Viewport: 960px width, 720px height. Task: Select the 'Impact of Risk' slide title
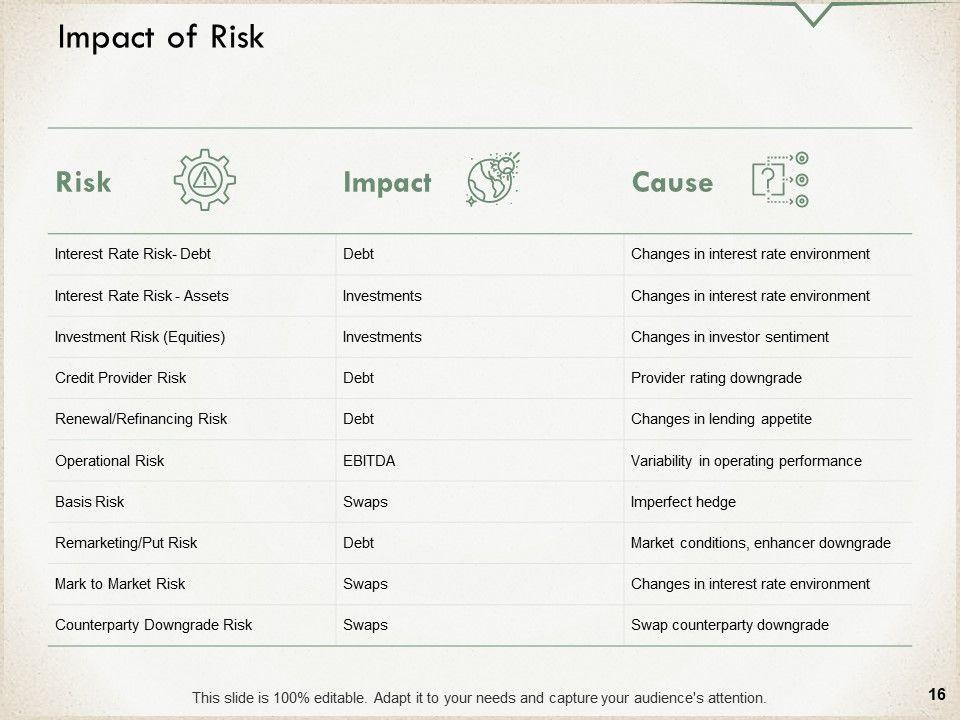(x=161, y=37)
